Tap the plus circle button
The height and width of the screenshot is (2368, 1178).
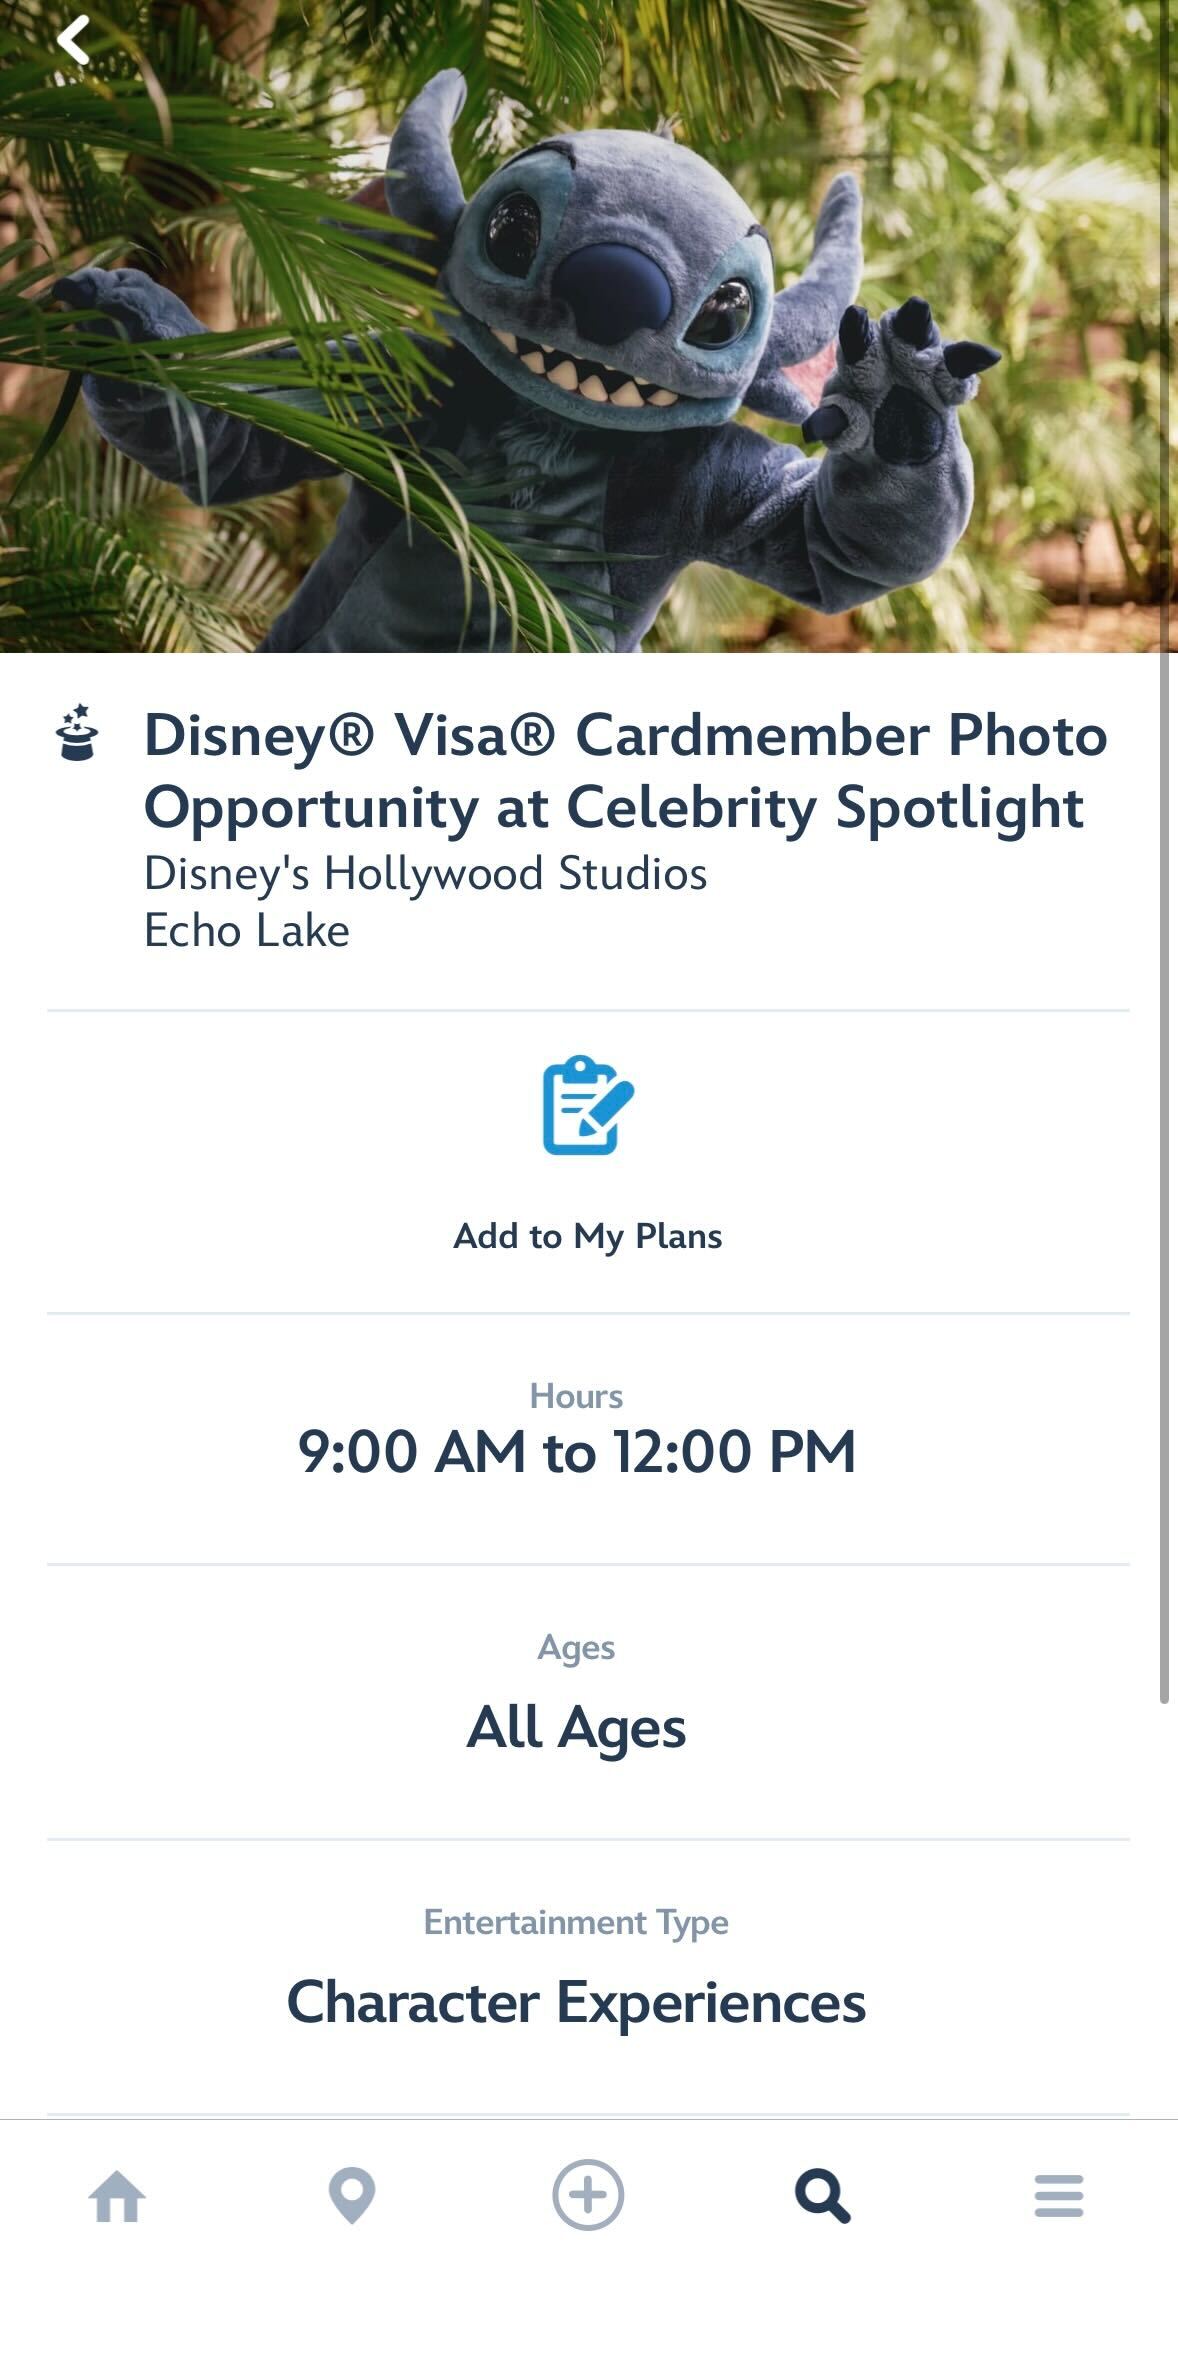[588, 2195]
